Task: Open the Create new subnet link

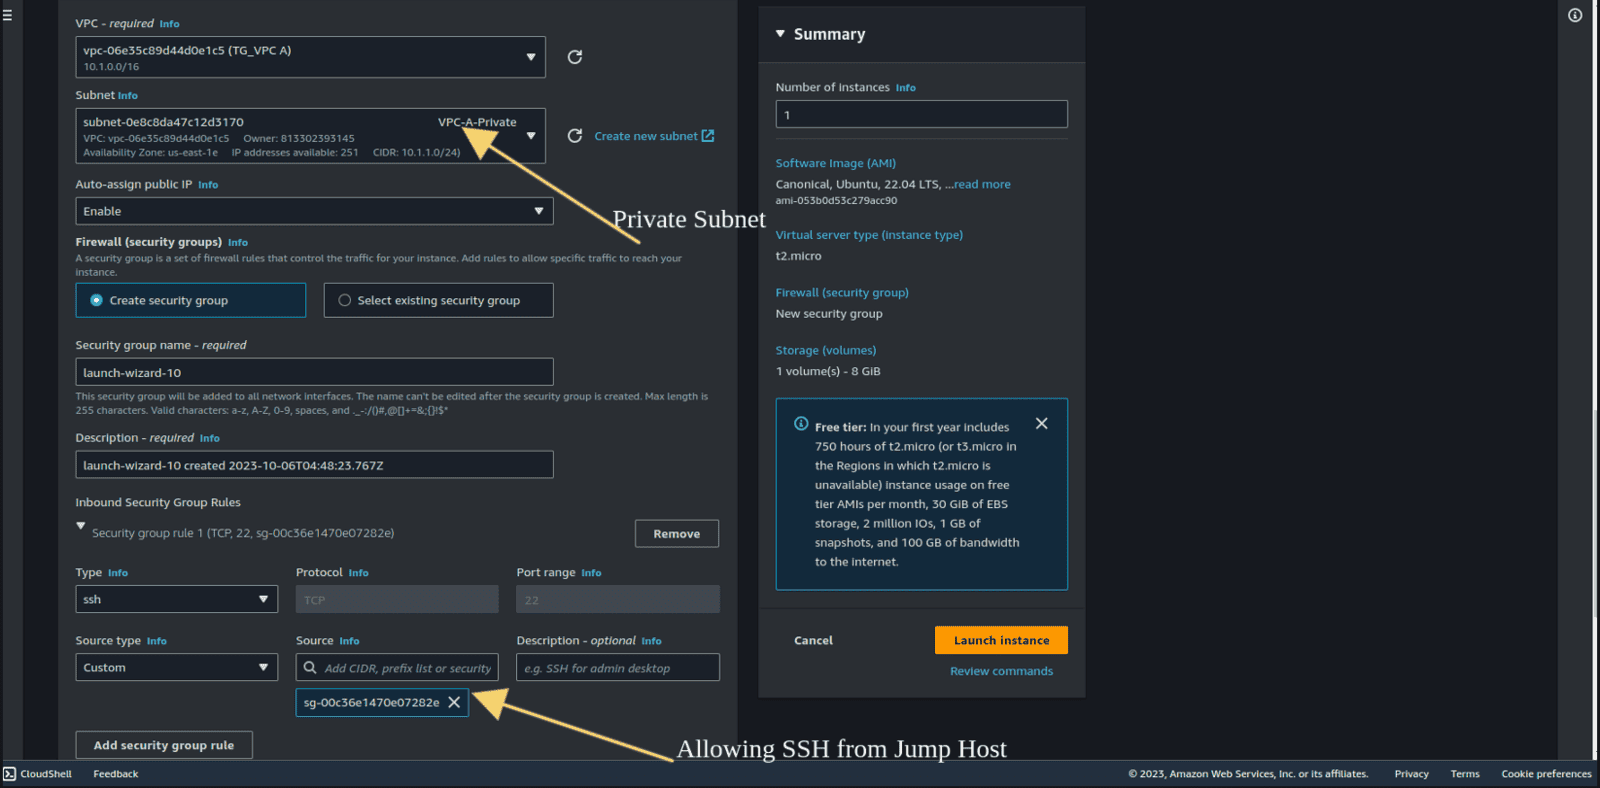Action: [654, 136]
